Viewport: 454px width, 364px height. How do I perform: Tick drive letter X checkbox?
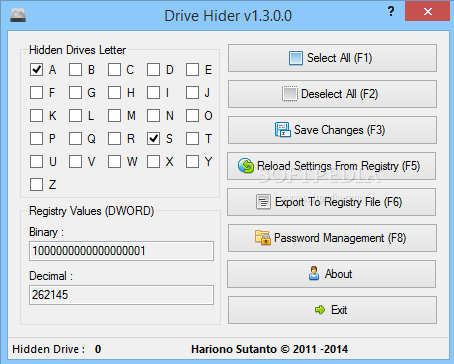[153, 161]
